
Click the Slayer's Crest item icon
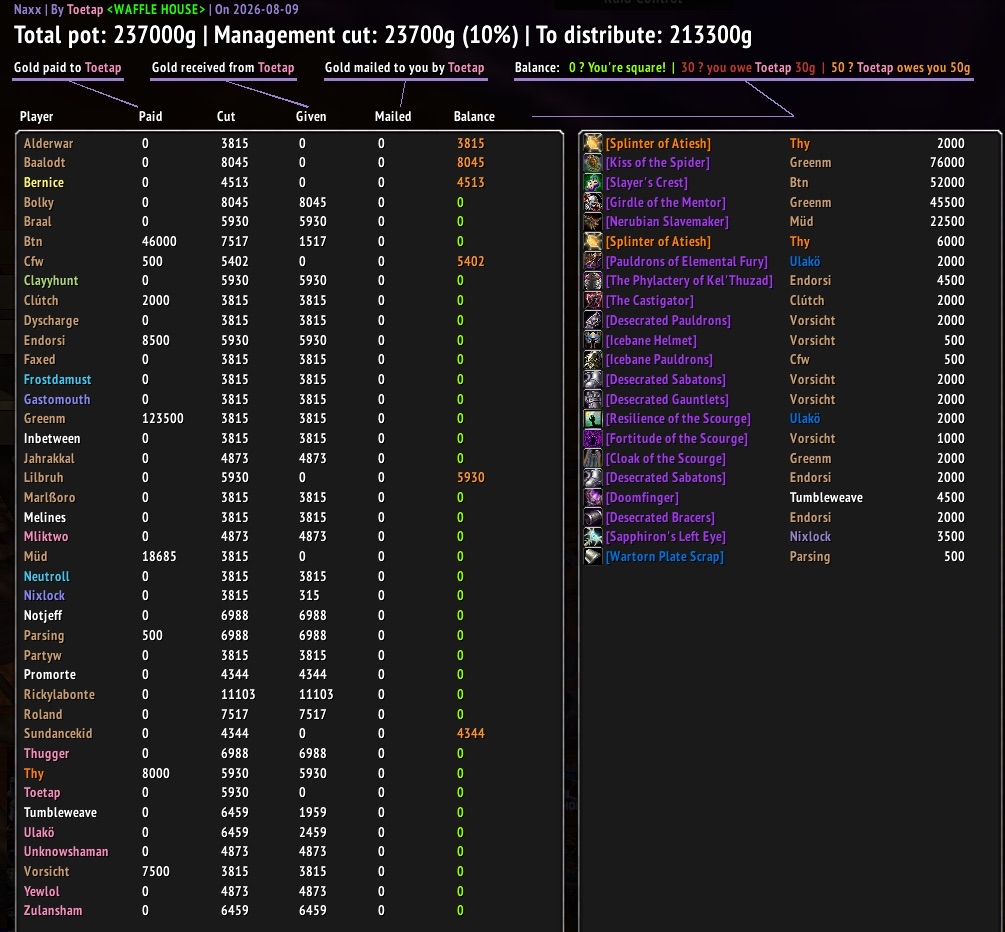593,183
